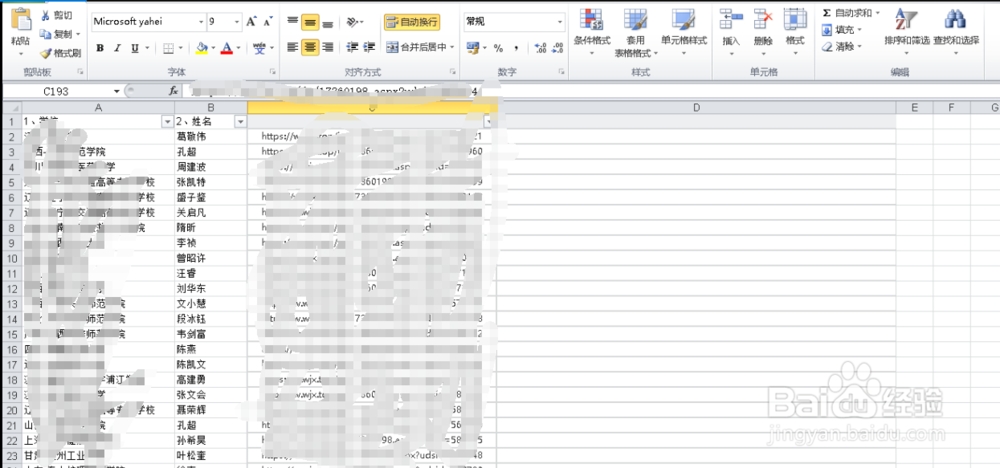The width and height of the screenshot is (1000, 468).
Task: Click the cell containing 孙希昊
Action: (210, 441)
